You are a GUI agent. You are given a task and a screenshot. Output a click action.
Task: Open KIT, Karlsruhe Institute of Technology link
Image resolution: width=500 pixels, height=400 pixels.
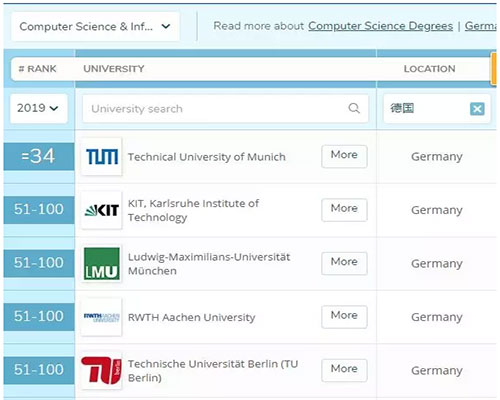193,210
